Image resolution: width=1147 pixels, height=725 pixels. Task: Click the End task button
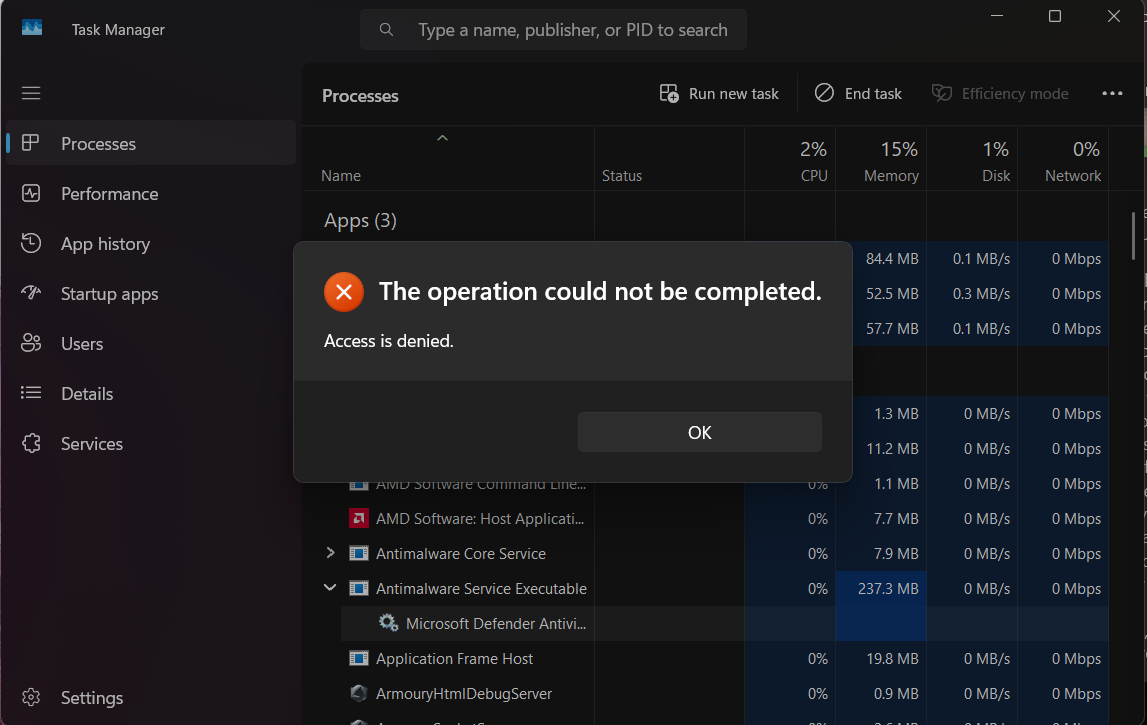(858, 94)
